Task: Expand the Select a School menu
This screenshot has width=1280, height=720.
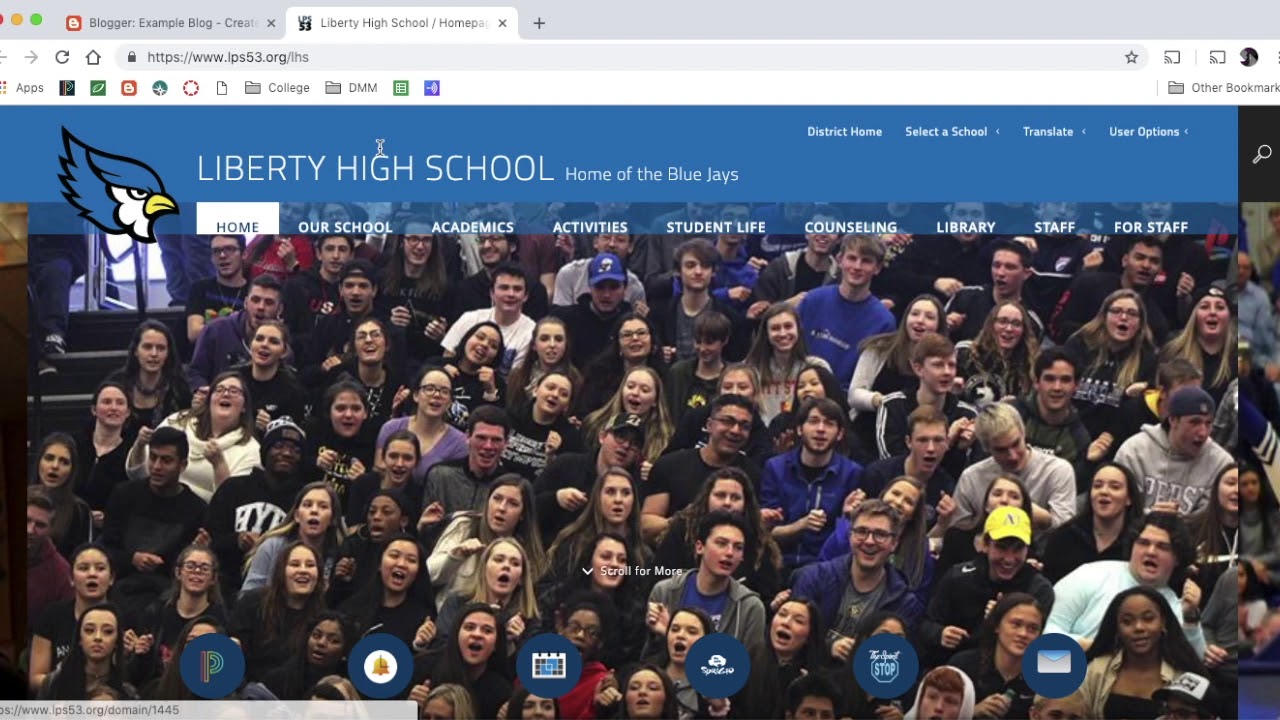Action: pyautogui.click(x=952, y=131)
